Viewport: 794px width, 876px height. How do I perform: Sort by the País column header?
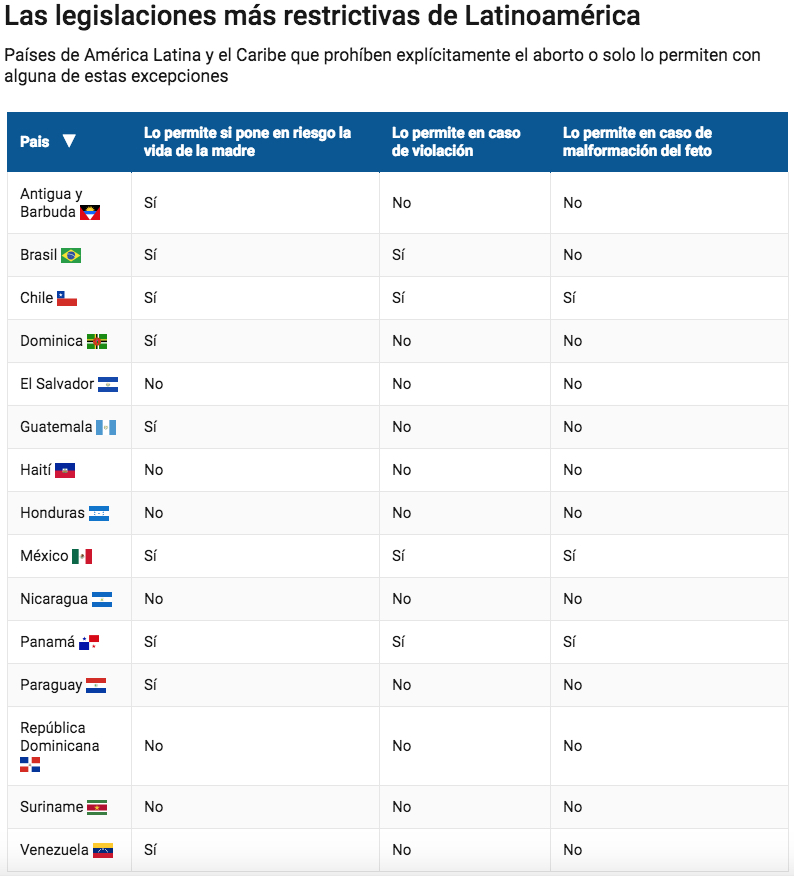tap(34, 142)
